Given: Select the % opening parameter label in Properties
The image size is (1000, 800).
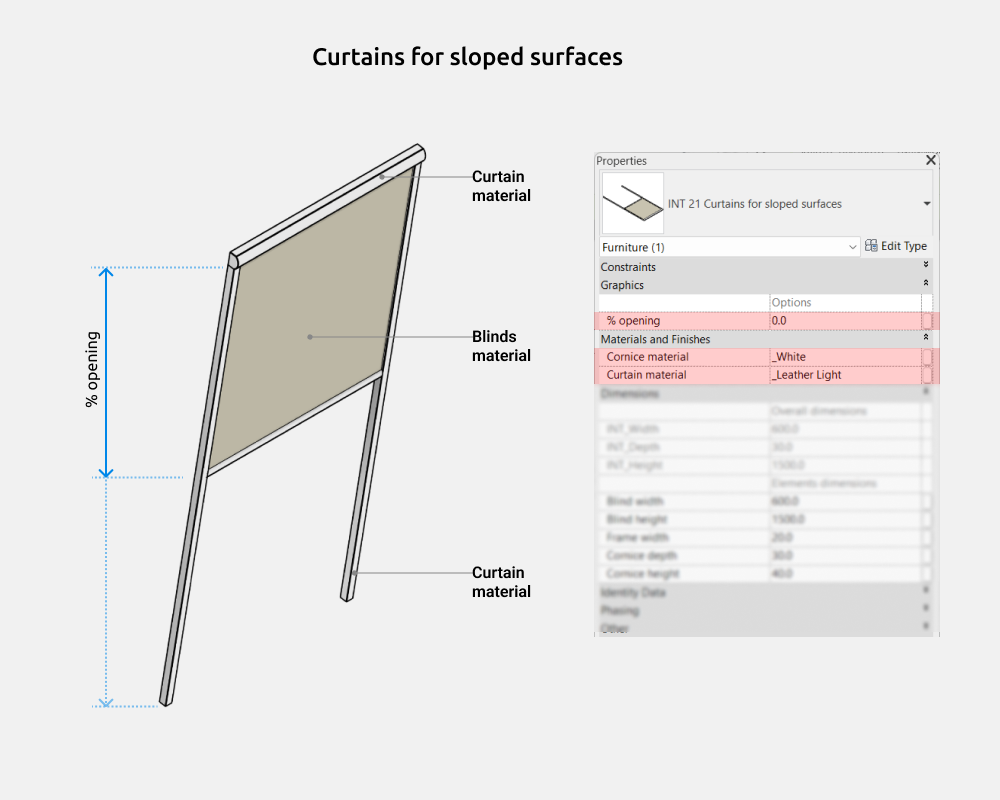Looking at the screenshot, I should pyautogui.click(x=633, y=321).
